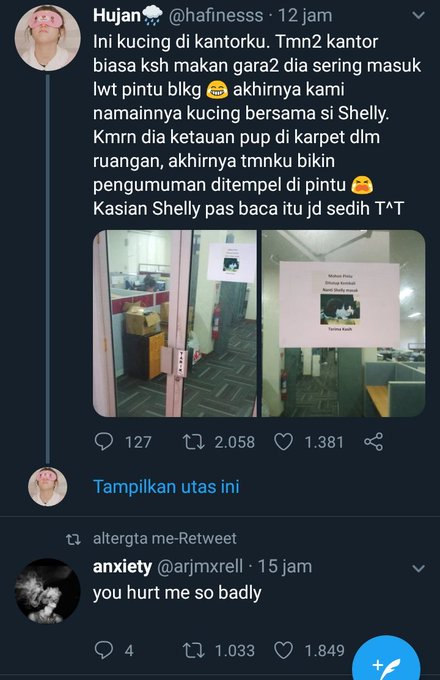Viewport: 440px width, 680px height.
Task: Open anxiety's profile avatar
Action: [x=48, y=591]
